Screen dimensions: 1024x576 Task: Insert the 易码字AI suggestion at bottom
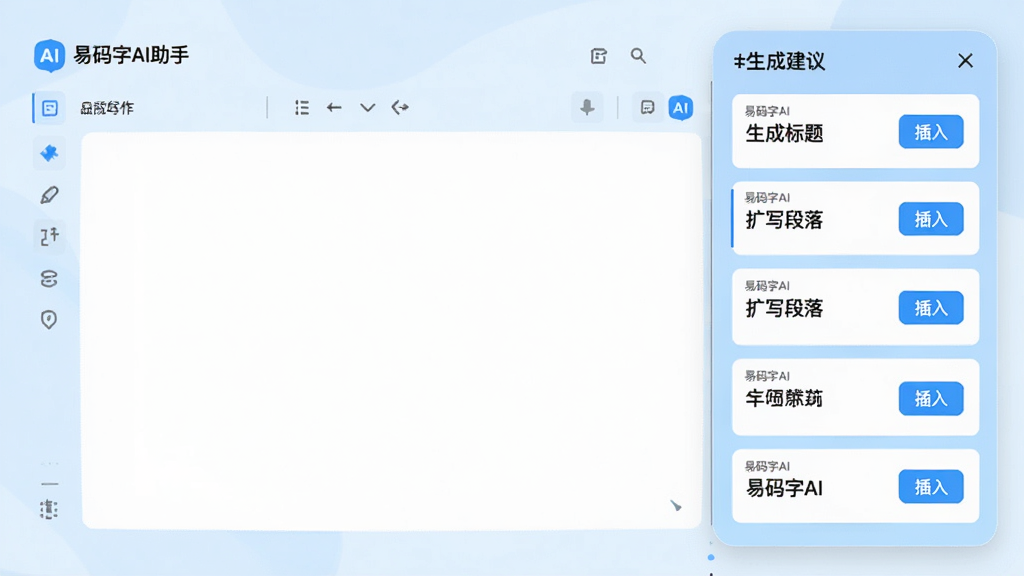[x=931, y=487]
